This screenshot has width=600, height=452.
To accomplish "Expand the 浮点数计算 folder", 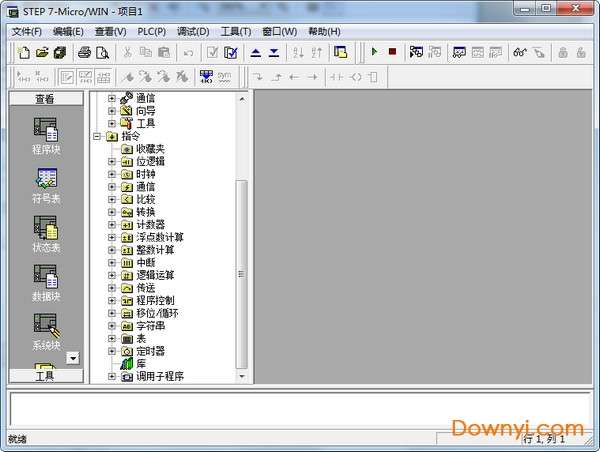I will 112,237.
